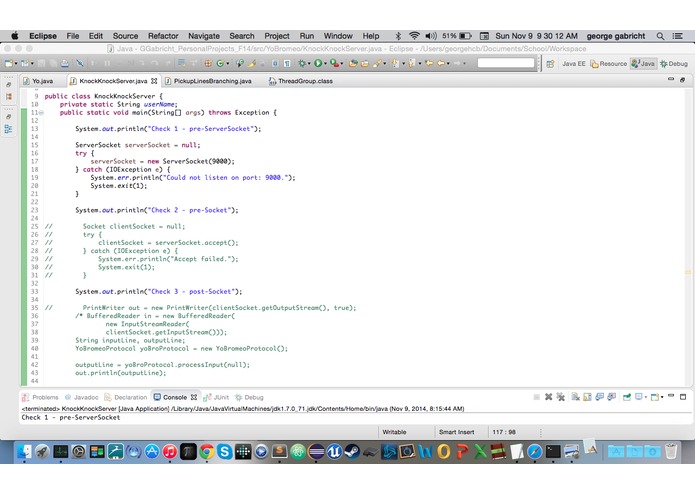Click the Print toolbar icon

coord(65,63)
